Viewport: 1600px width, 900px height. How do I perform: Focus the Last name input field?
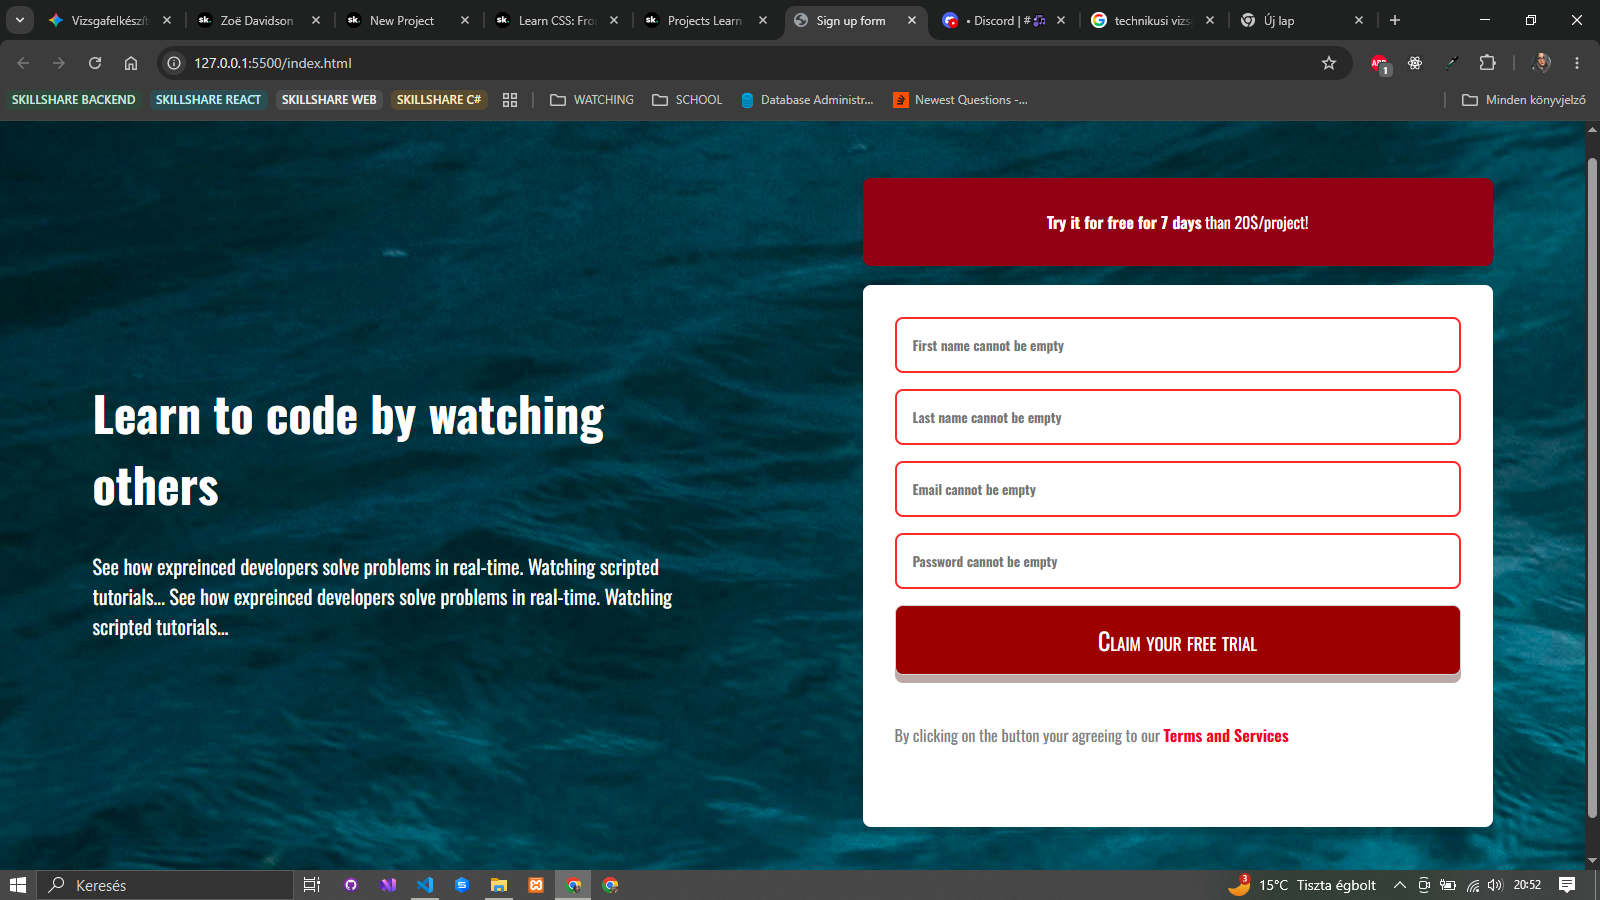point(1178,417)
